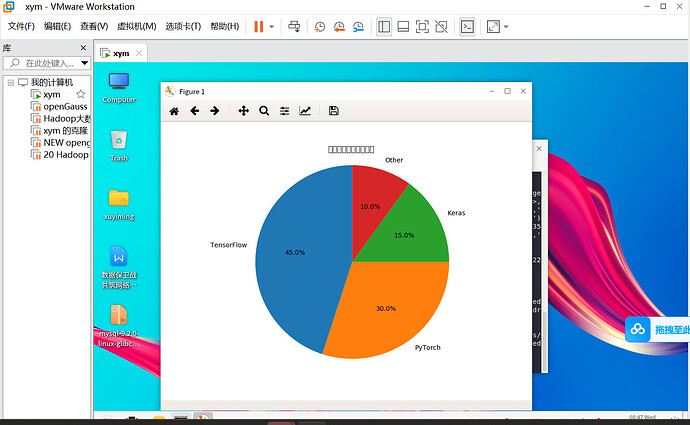Open the dropdown arrow beside the pause button
Image resolution: width=690 pixels, height=425 pixels.
point(273,27)
